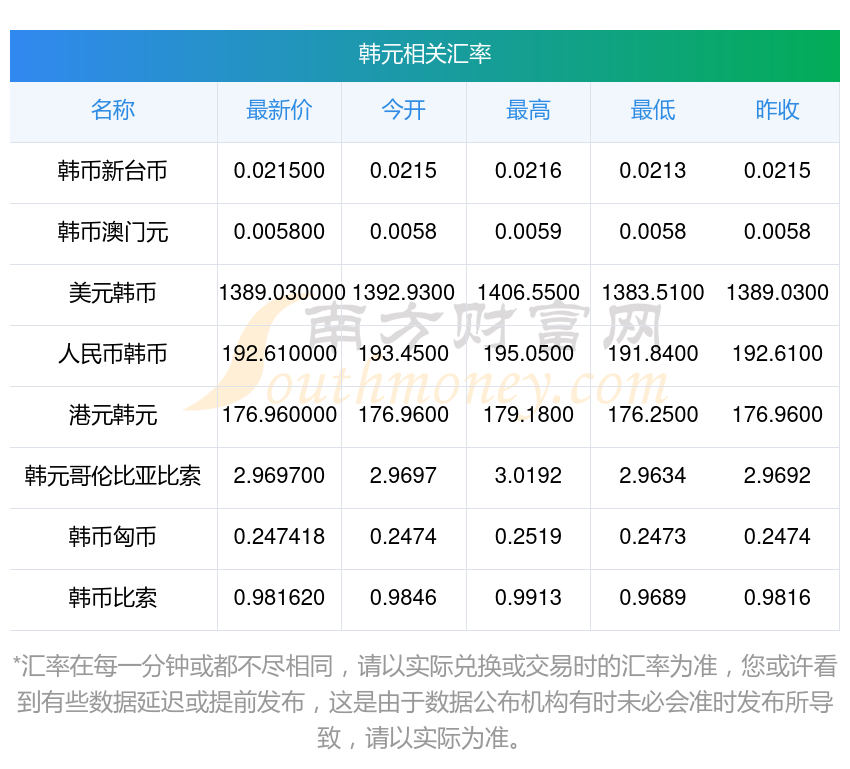Select the 最低 column header

pos(653,110)
